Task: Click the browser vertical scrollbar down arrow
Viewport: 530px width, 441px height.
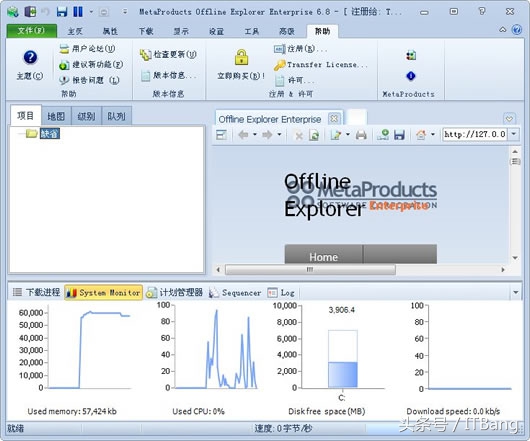Action: (x=515, y=258)
